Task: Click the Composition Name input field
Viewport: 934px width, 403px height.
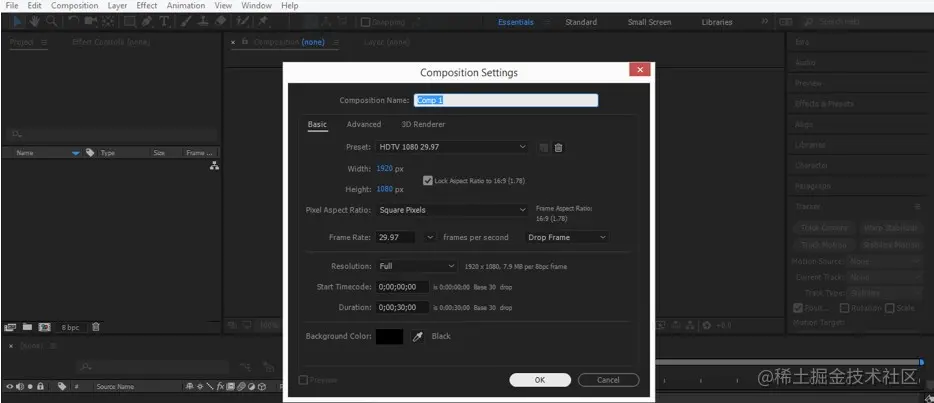Action: pyautogui.click(x=506, y=100)
